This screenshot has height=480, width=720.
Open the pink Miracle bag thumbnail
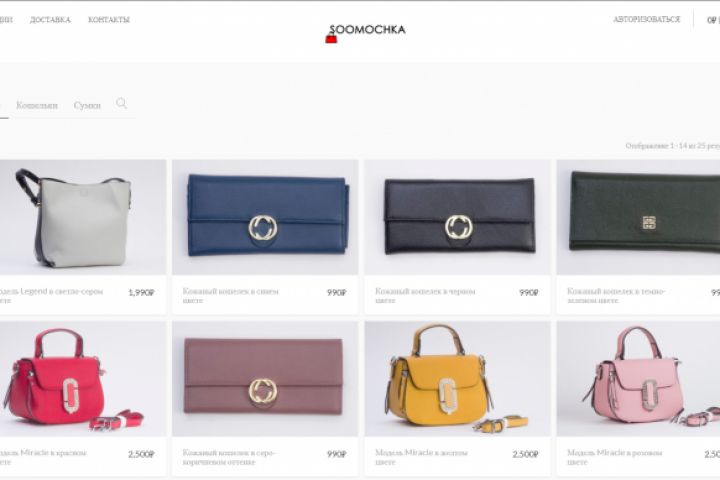(x=638, y=378)
